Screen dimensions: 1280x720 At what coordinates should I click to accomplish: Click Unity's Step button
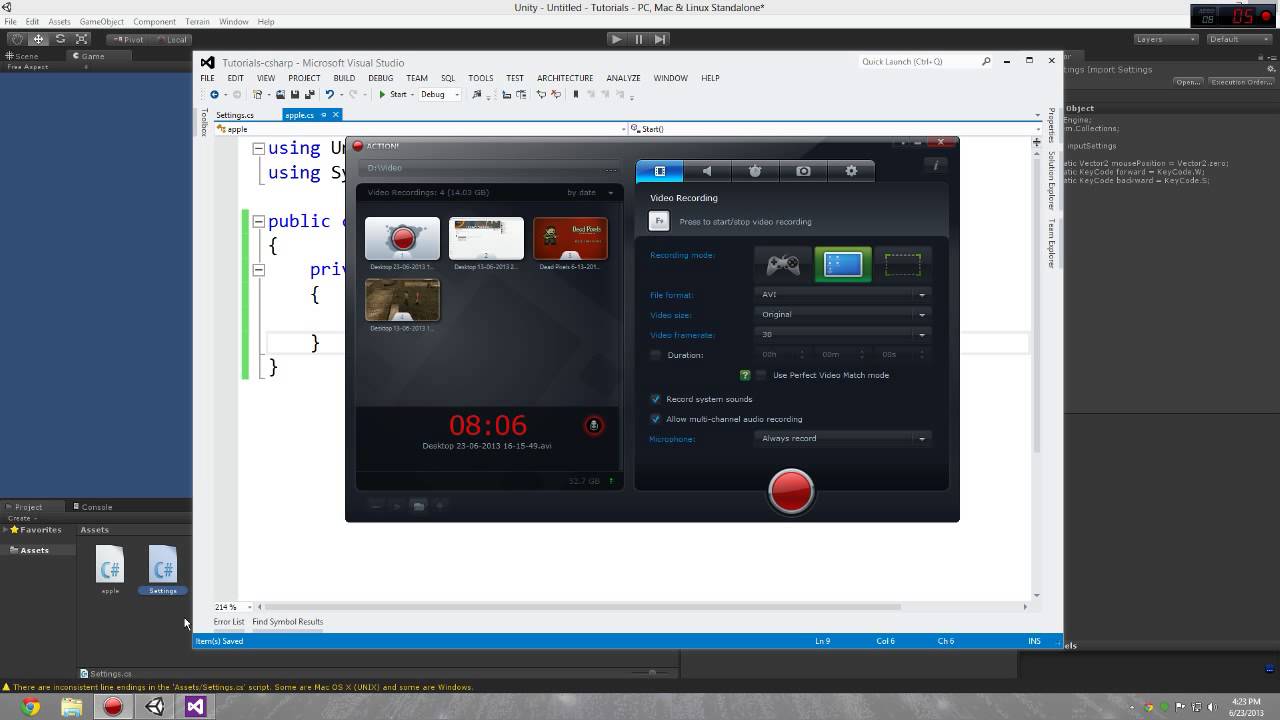click(x=660, y=39)
